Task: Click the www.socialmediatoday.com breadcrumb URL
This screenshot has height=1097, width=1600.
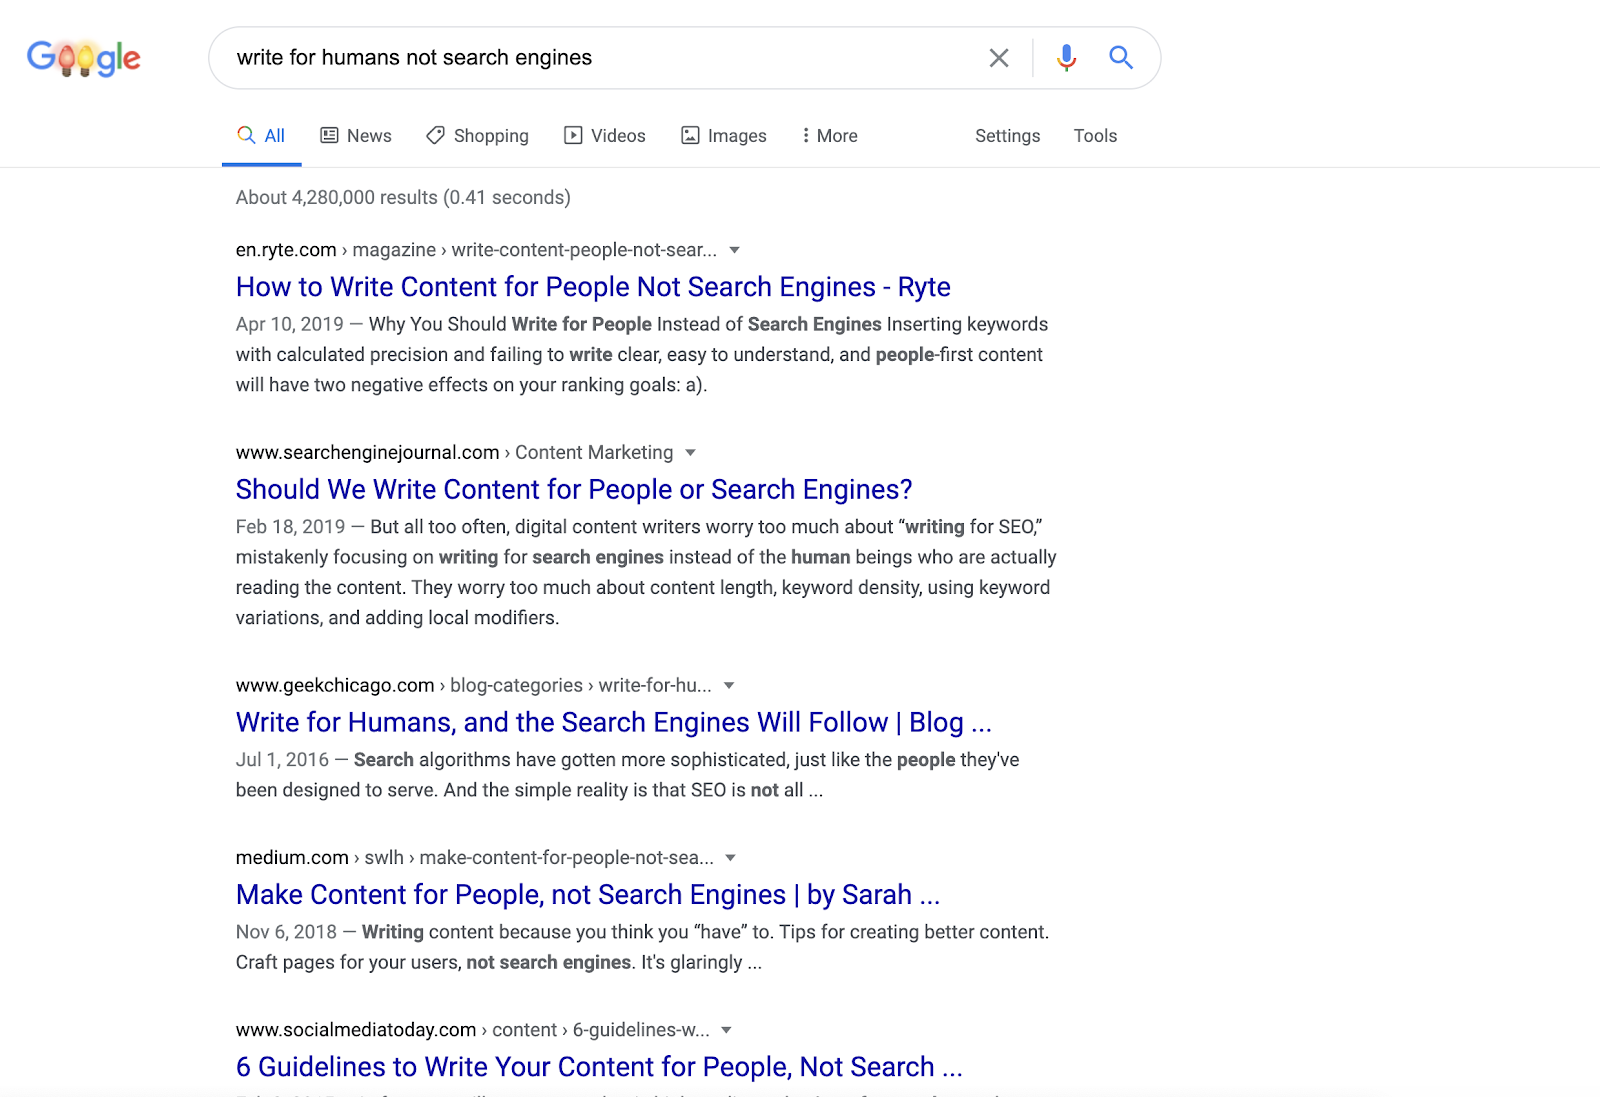Action: click(473, 1030)
